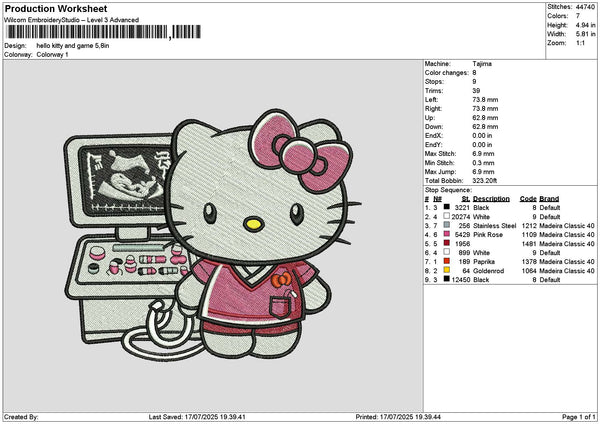Image resolution: width=600 pixels, height=424 pixels.
Task: Click the Wilcom EmbroideryStudio Level 3 Advanced text
Action: [x=72, y=20]
